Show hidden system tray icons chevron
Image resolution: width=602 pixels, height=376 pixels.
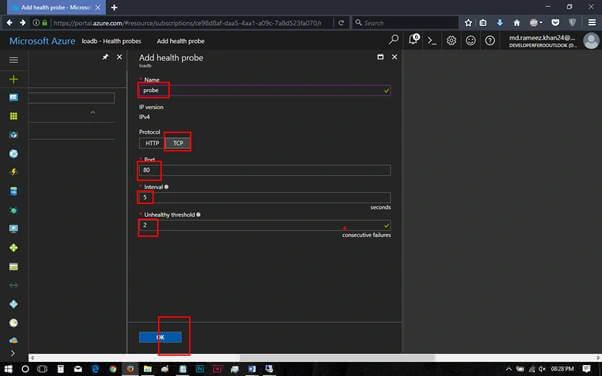click(x=509, y=369)
